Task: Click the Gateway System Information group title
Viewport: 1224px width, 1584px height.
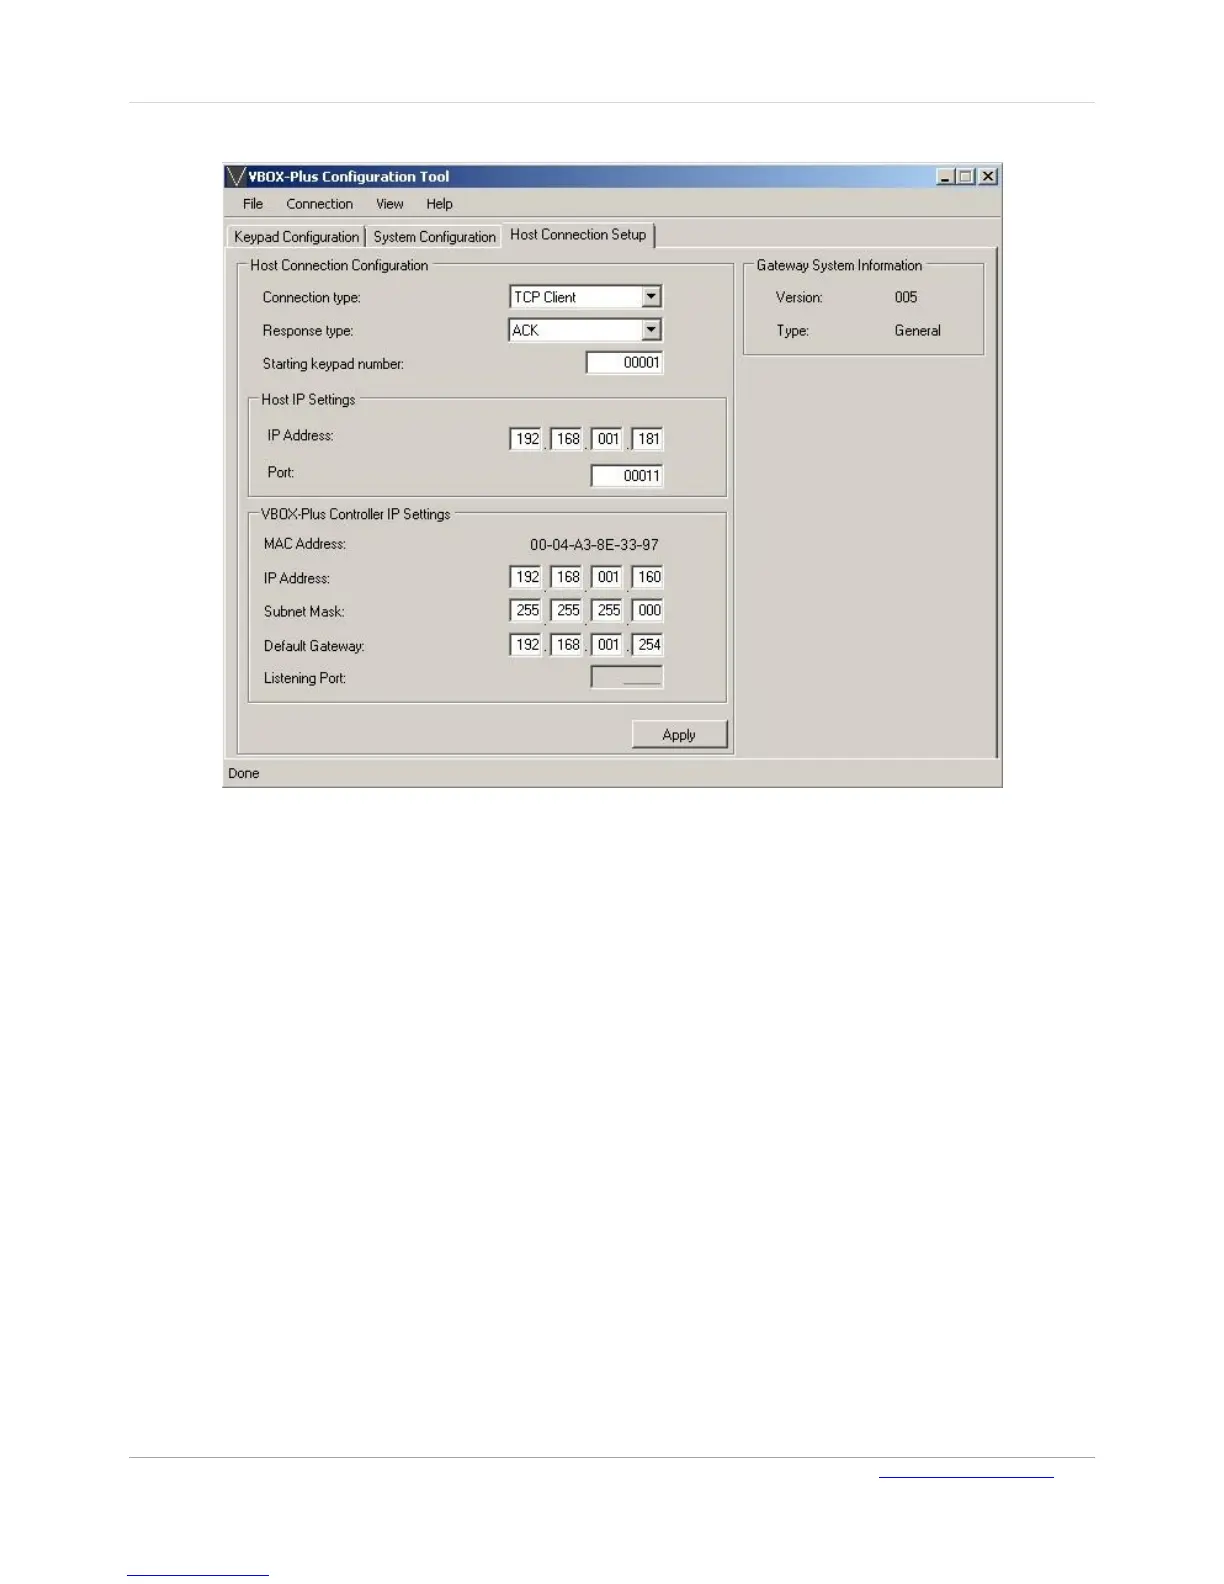Action: pos(839,265)
